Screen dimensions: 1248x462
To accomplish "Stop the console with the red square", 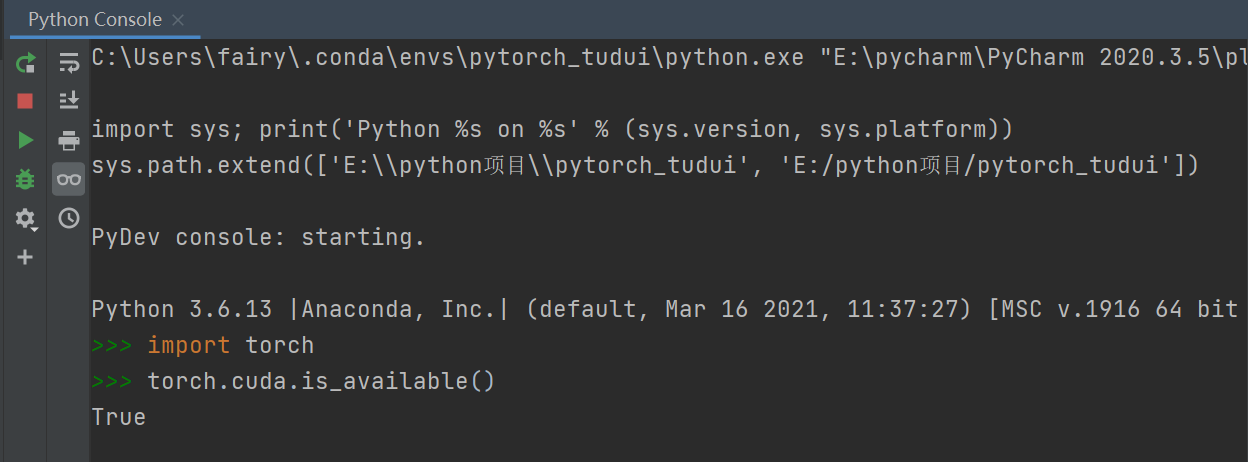I will click(x=25, y=101).
